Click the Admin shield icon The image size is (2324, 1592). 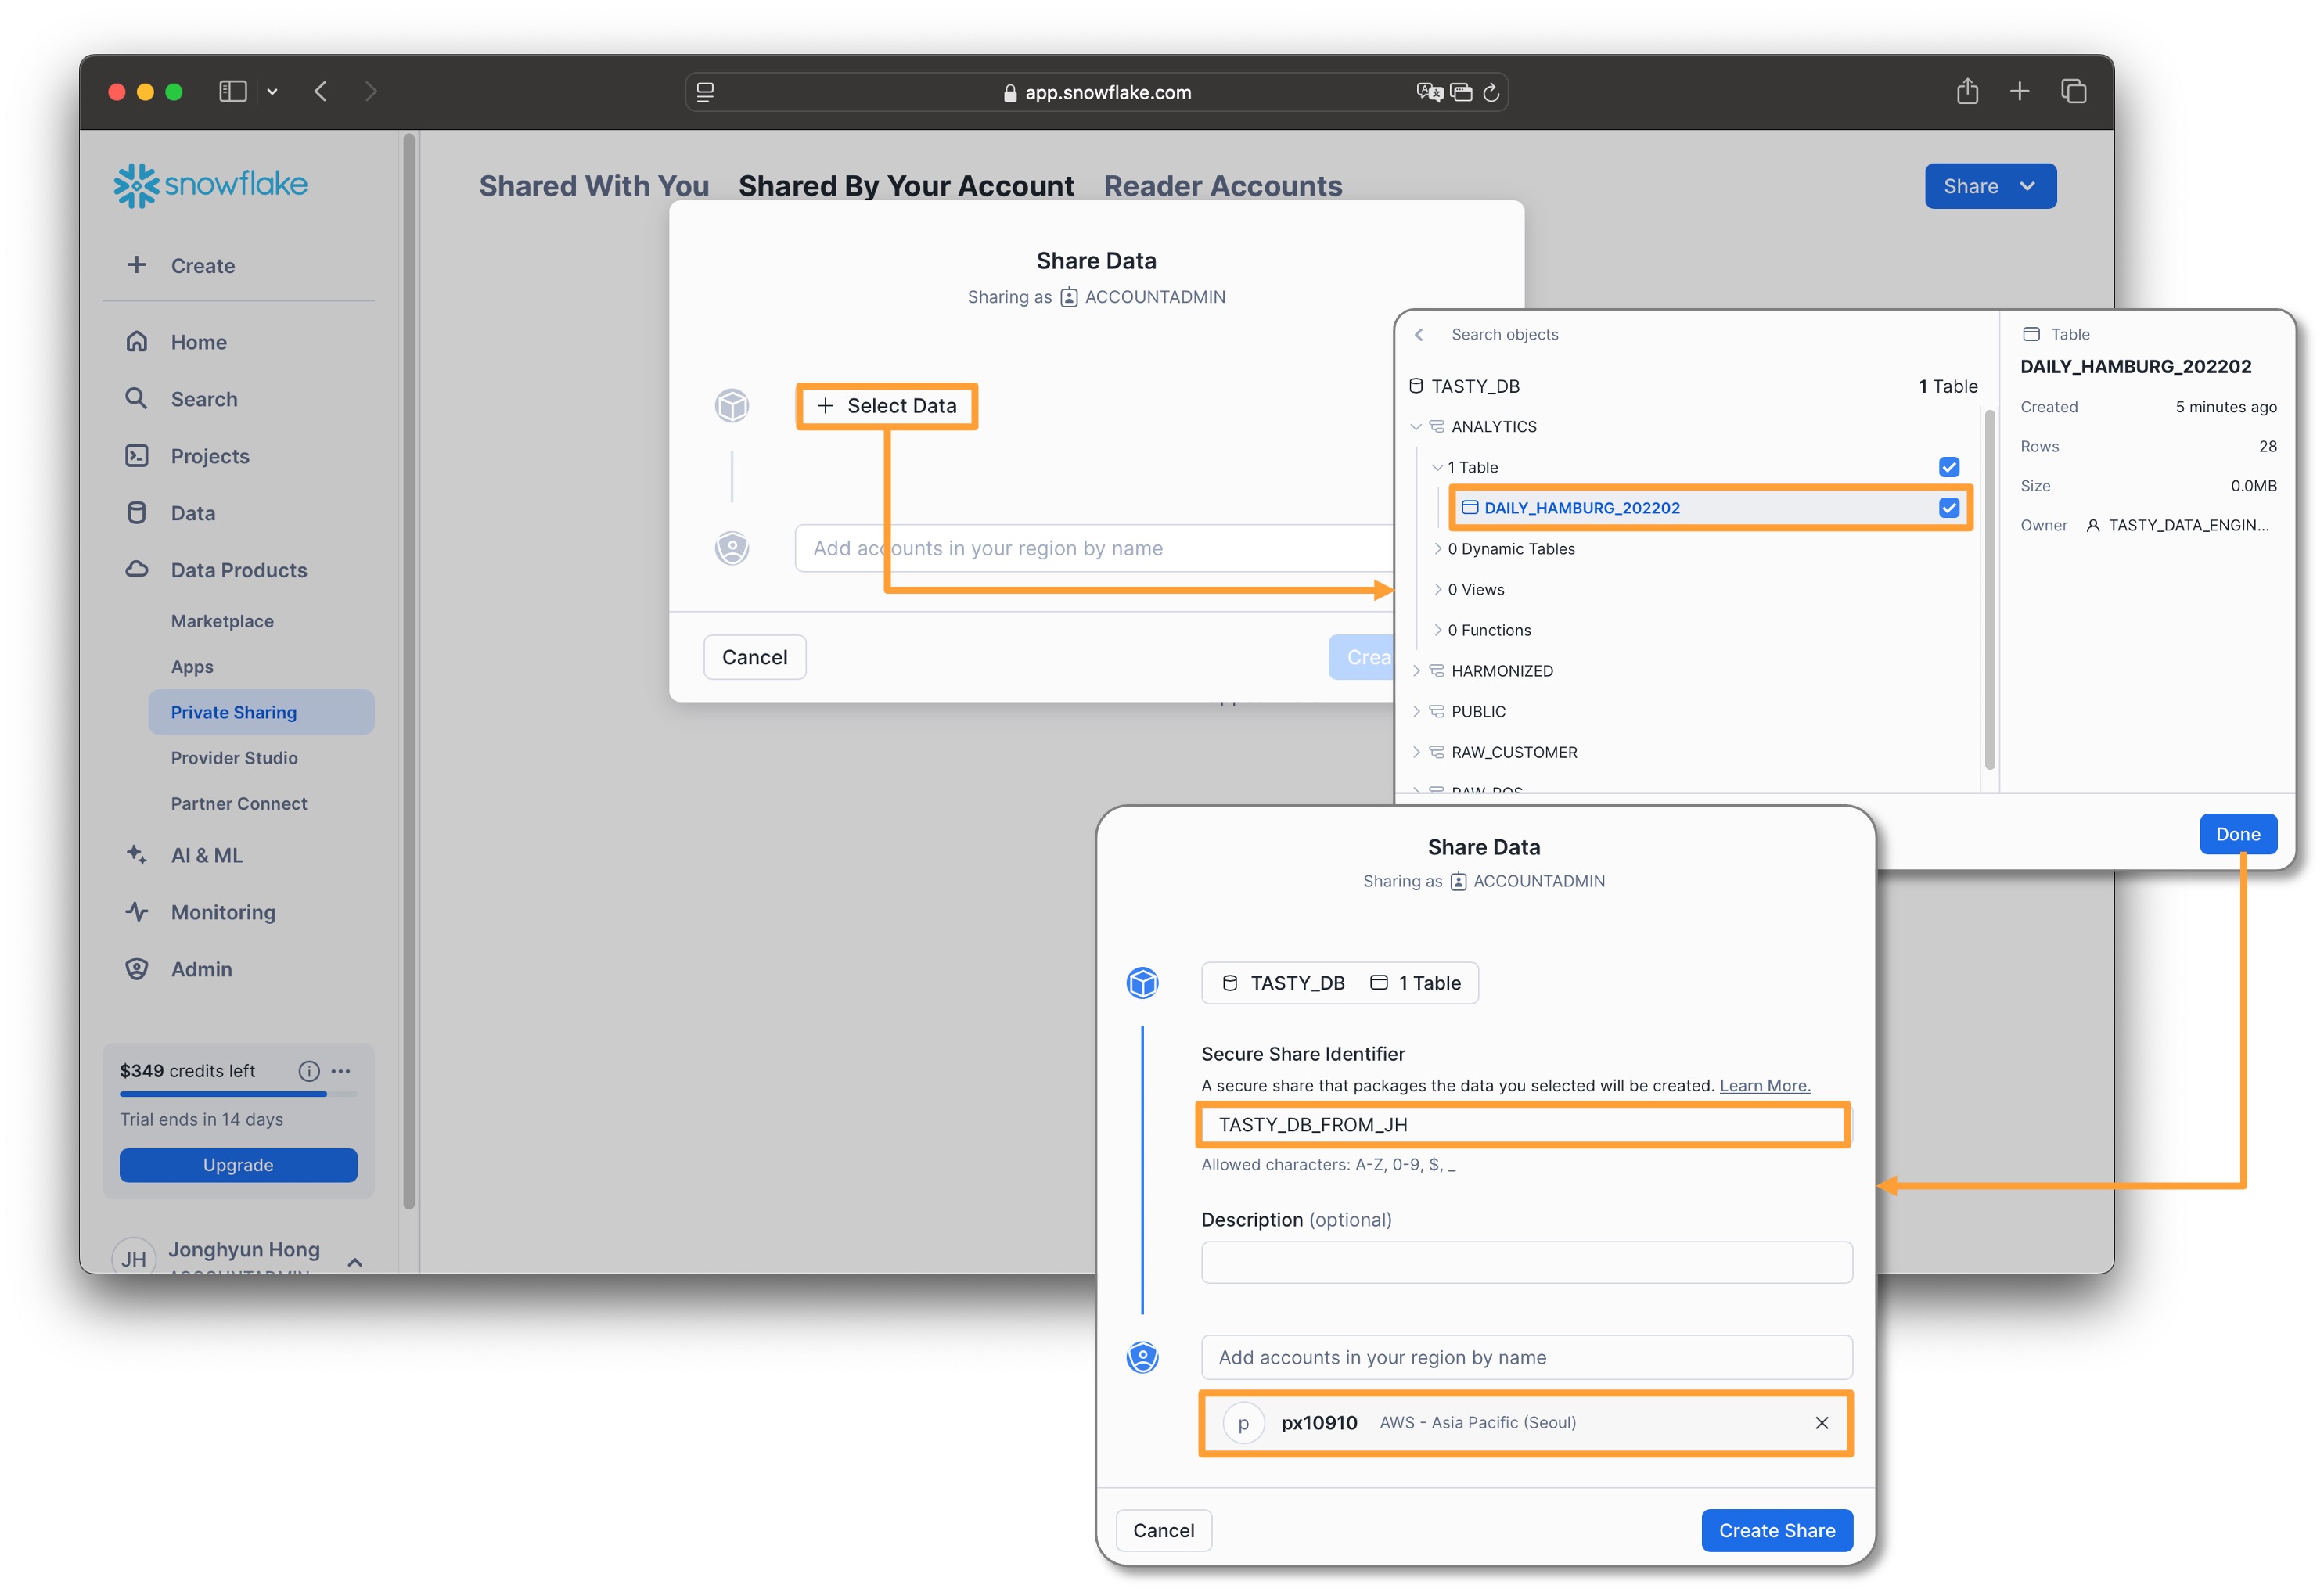[137, 969]
